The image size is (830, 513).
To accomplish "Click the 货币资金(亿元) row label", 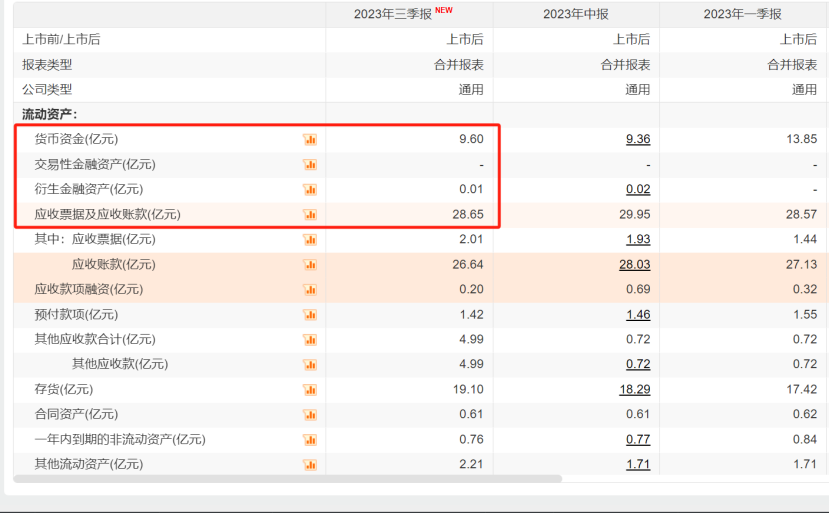I will click(x=76, y=139).
